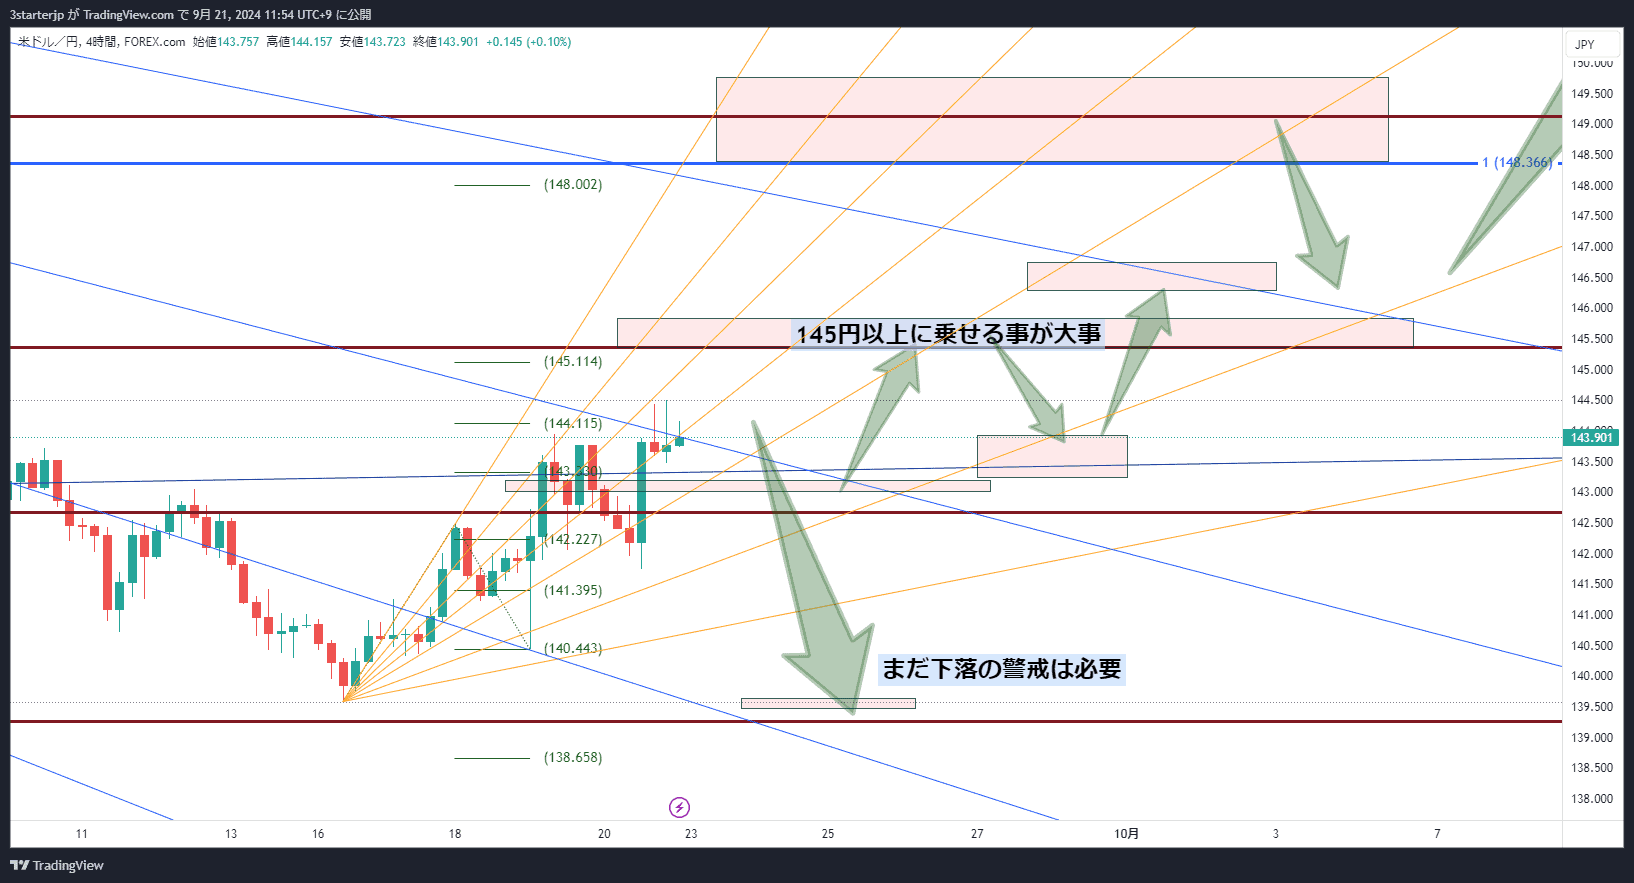
Task: Click price axis label 141.500
Action: tap(1592, 584)
